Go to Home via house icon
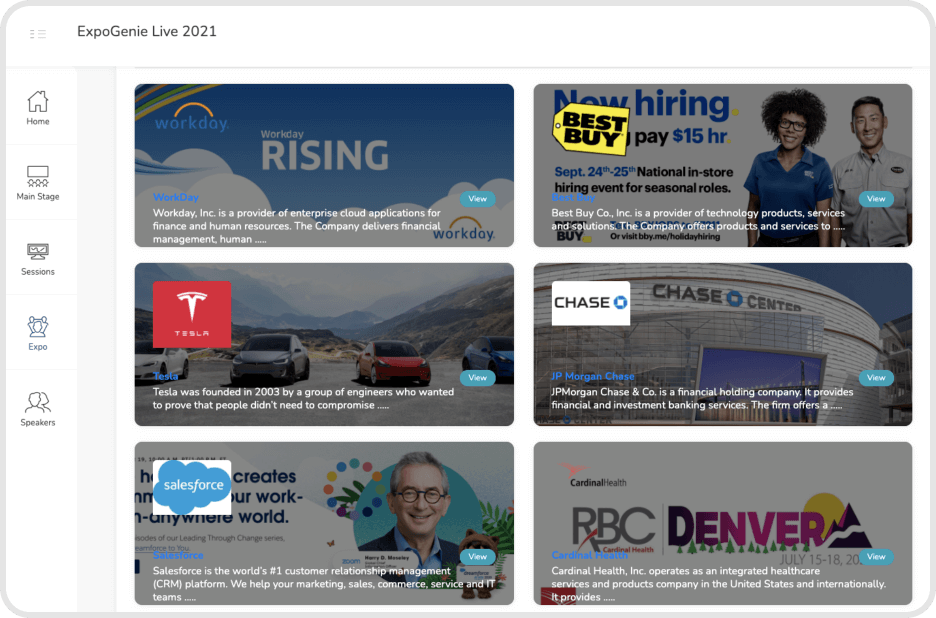This screenshot has height=618, width=936. [38, 102]
